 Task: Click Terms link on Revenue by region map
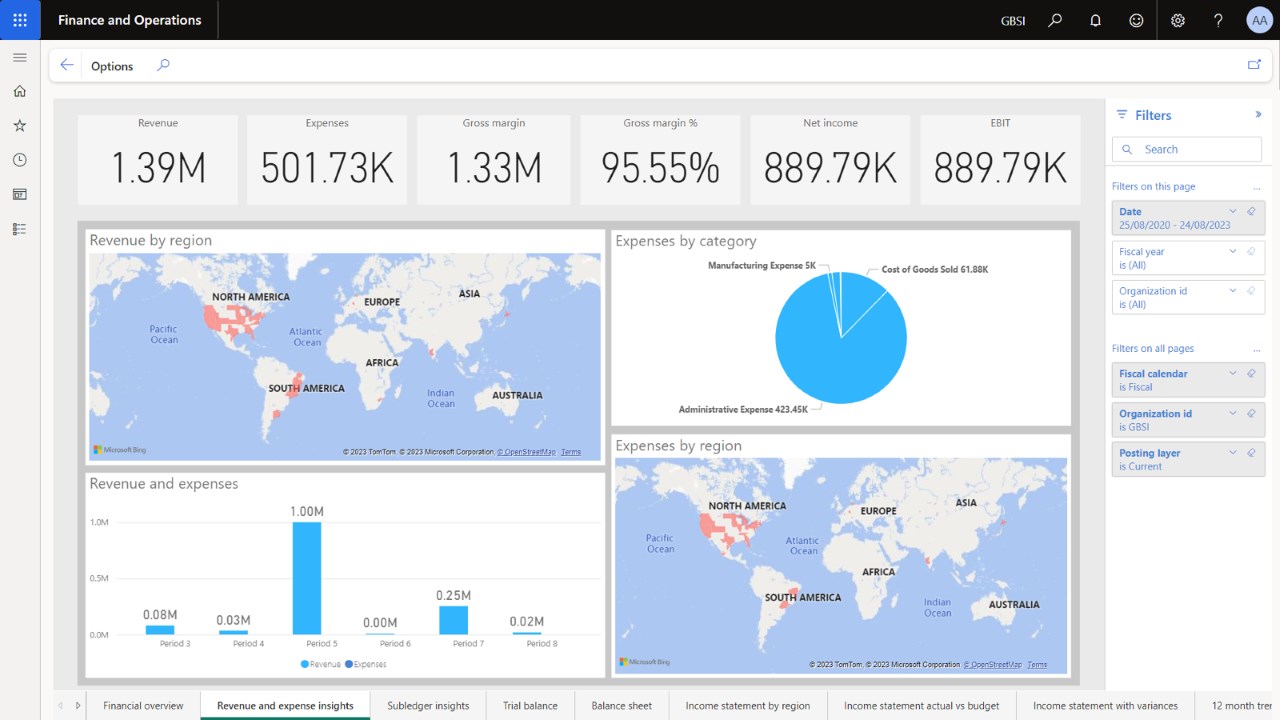coord(571,452)
